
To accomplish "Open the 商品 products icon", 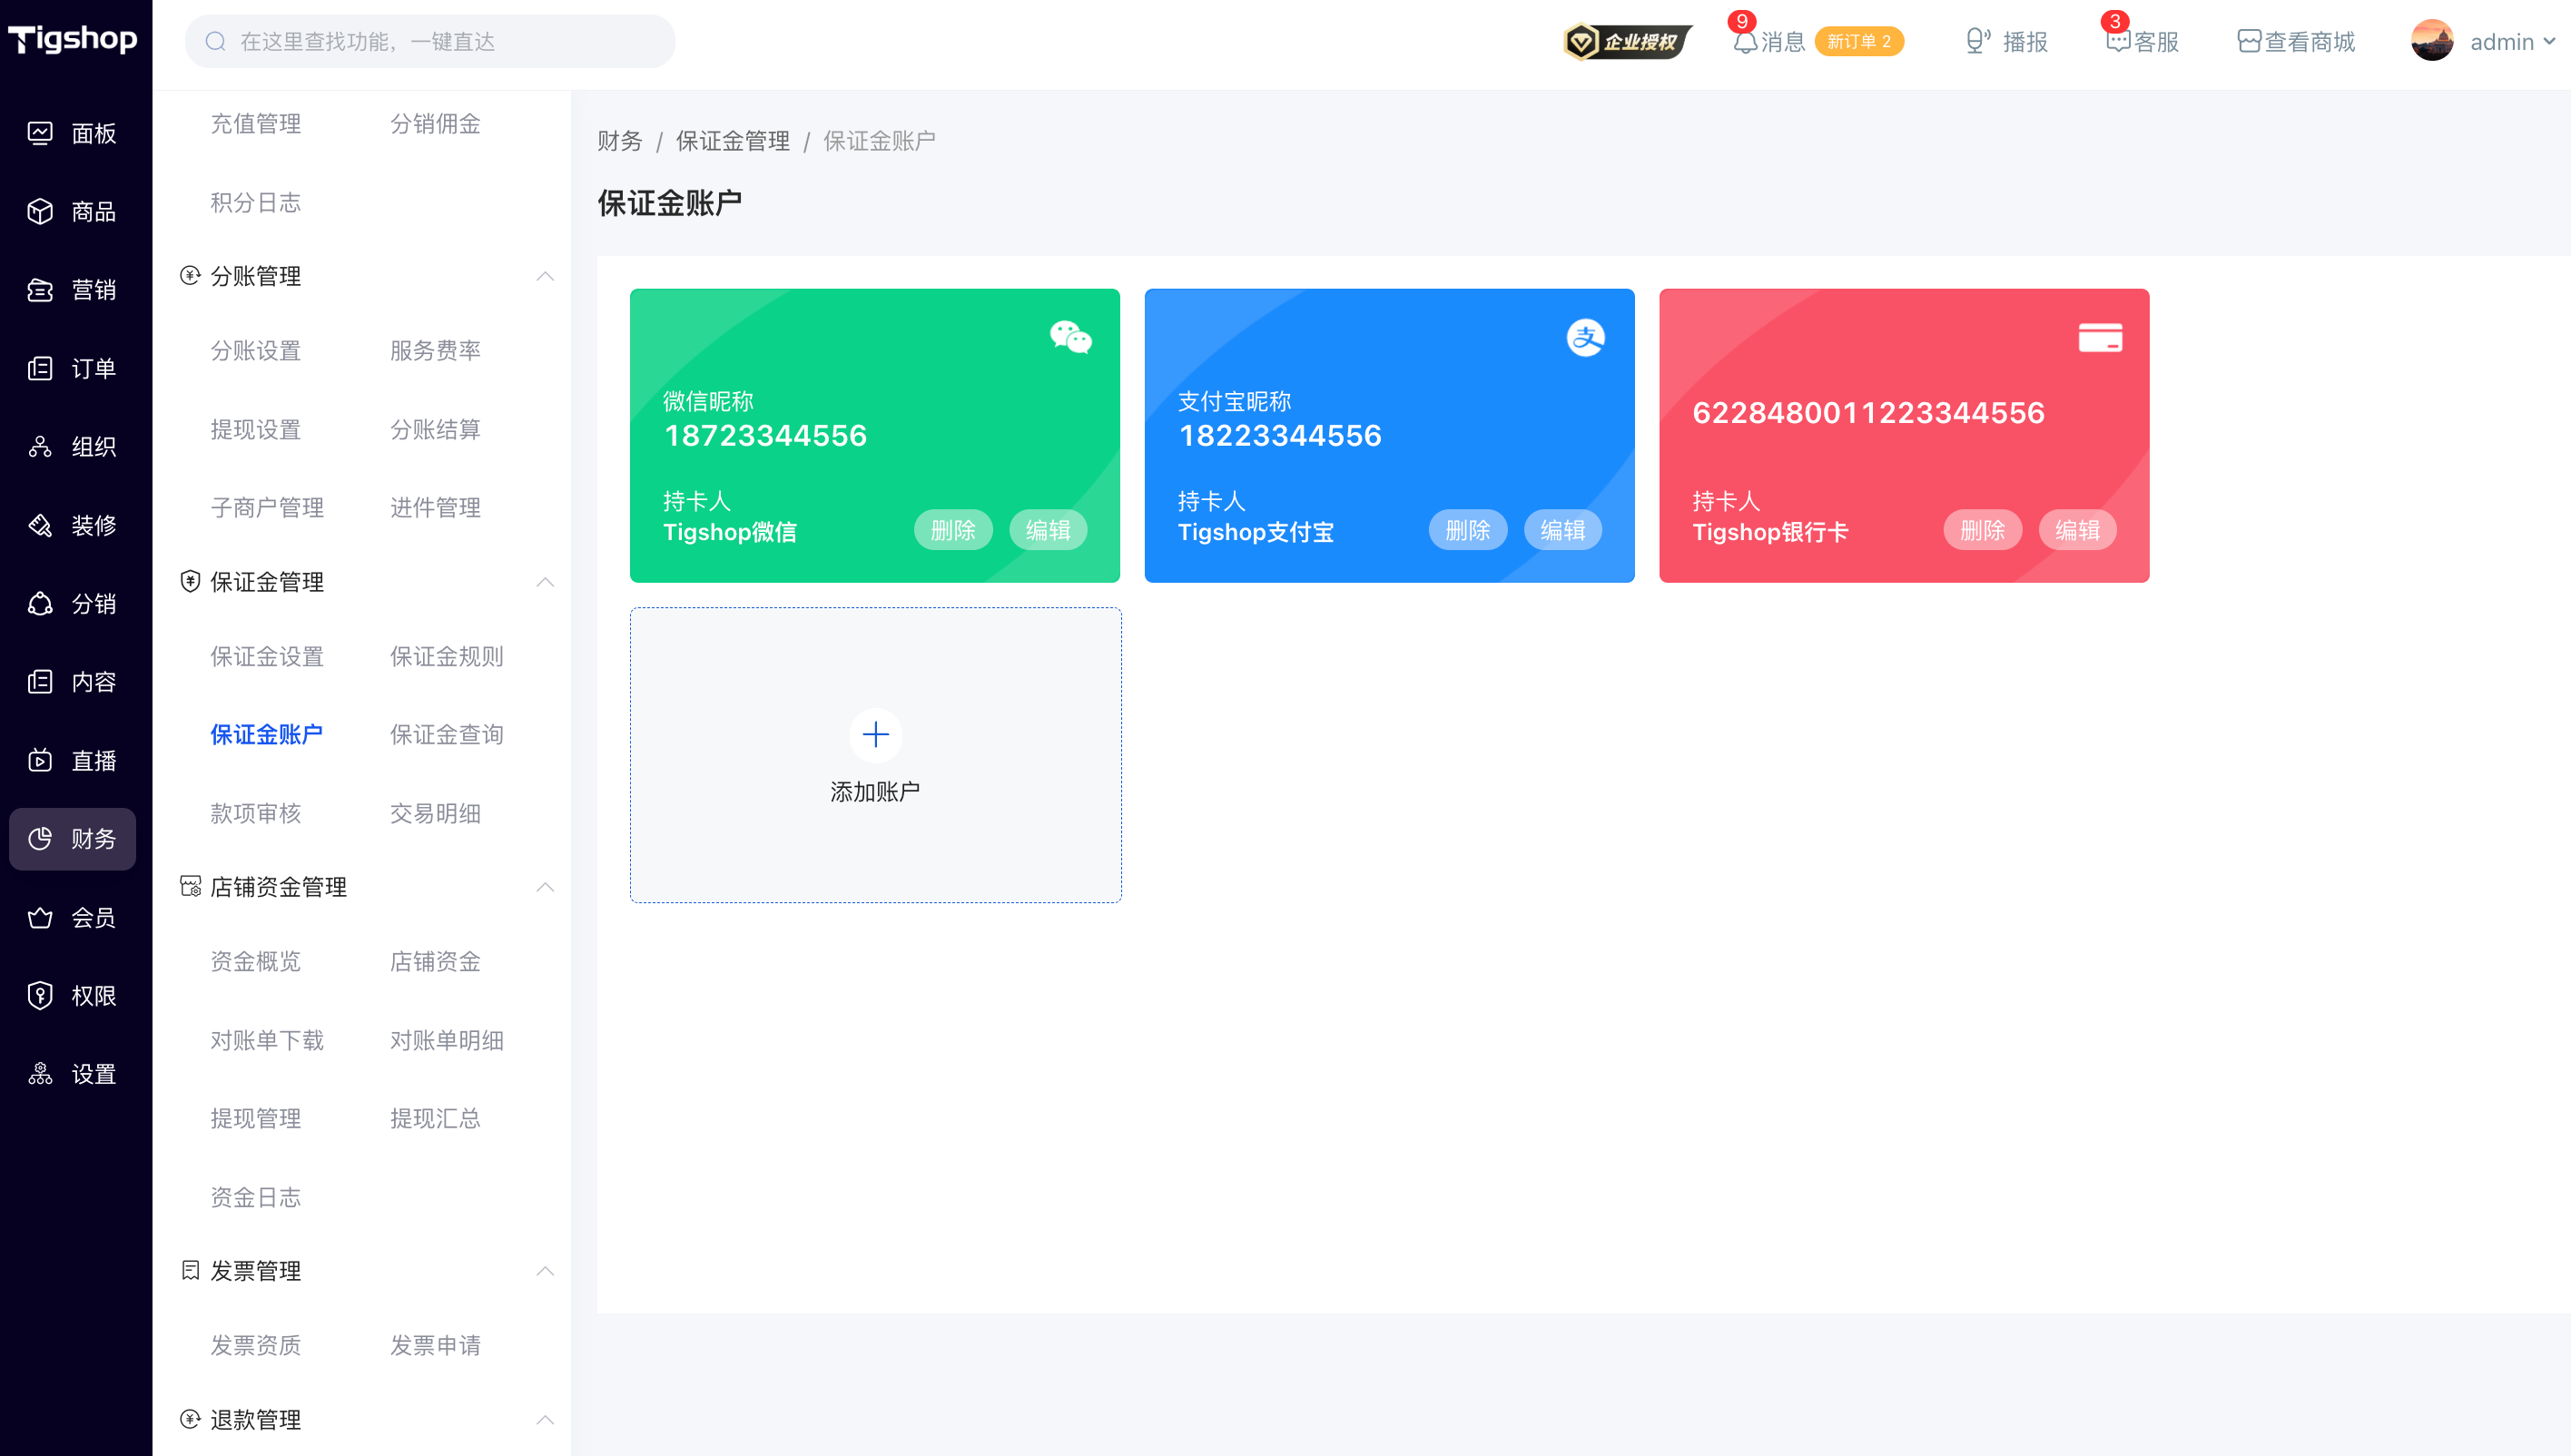I will pyautogui.click(x=40, y=211).
